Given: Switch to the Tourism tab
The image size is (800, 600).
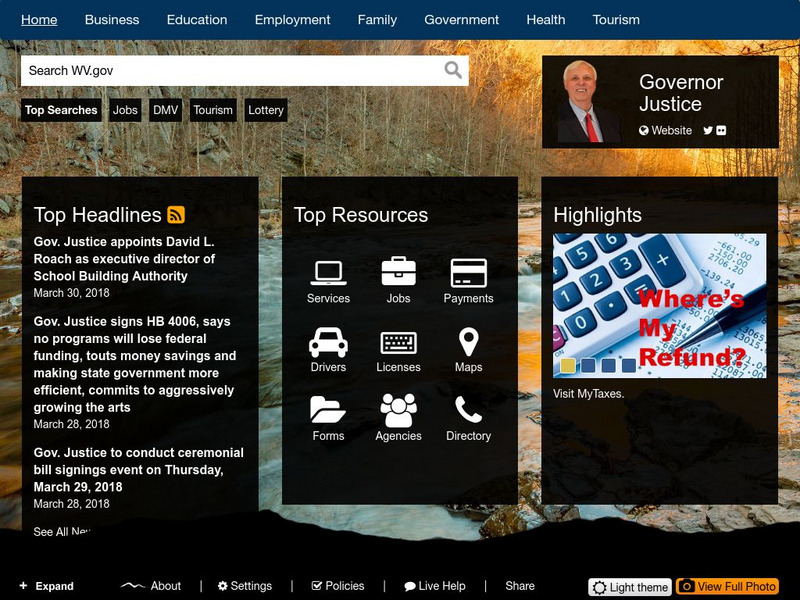Looking at the screenshot, I should pyautogui.click(x=619, y=19).
